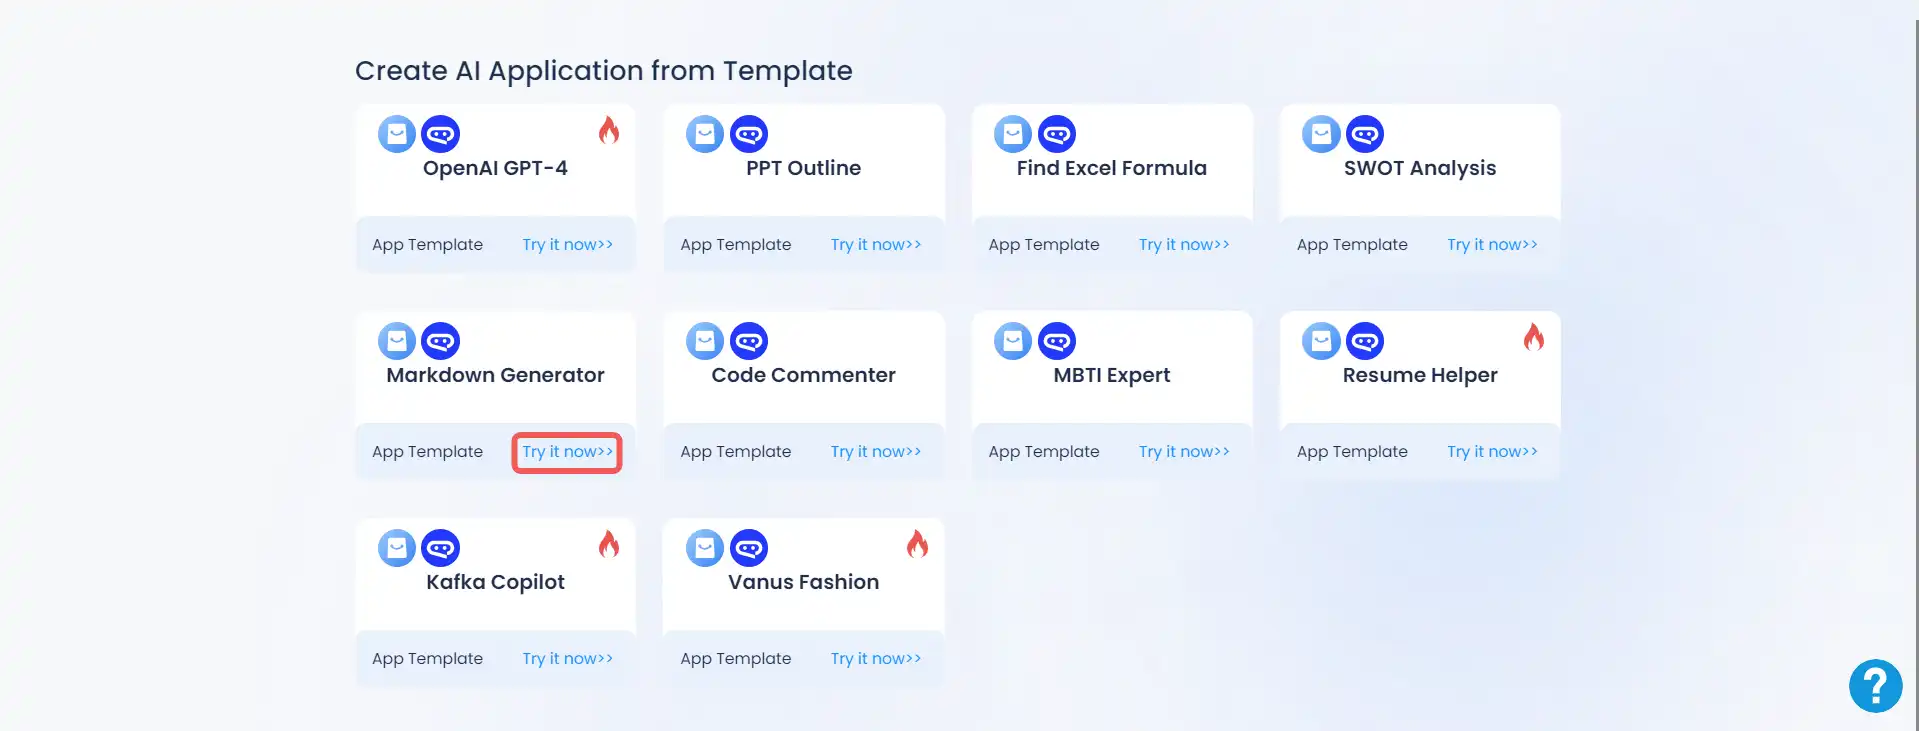Open the Code Commenter template card title
The height and width of the screenshot is (731, 1919).
click(x=803, y=375)
